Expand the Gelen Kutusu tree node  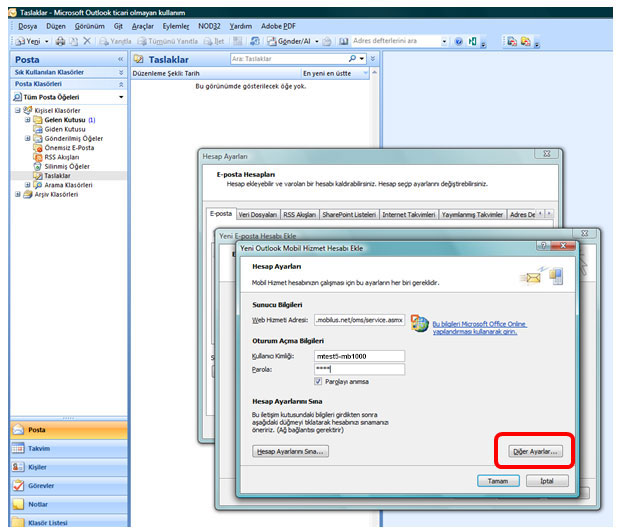click(x=28, y=120)
